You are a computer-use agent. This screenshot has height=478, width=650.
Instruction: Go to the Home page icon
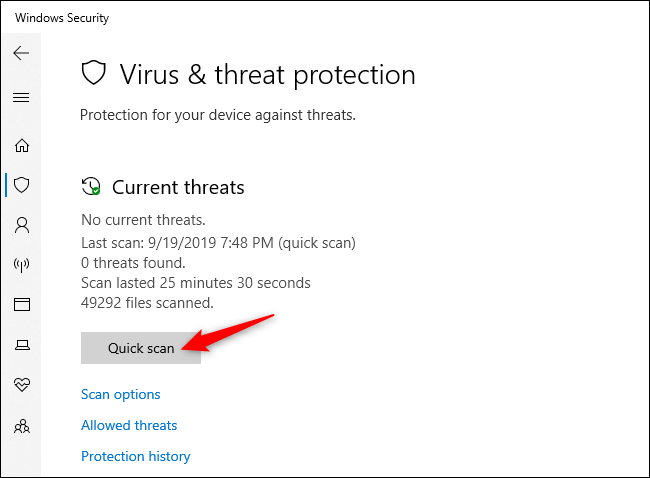click(21, 145)
